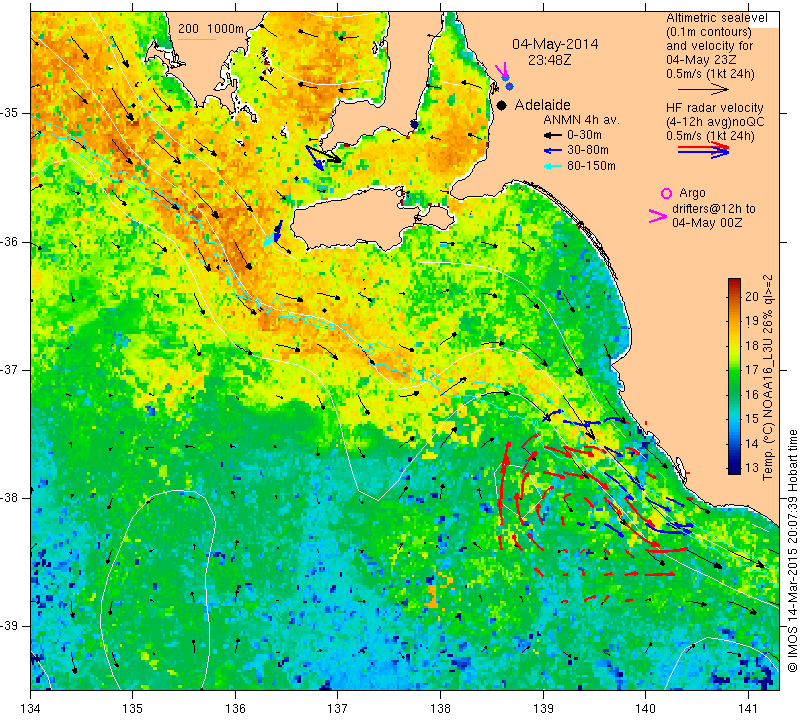Click the 200 1000m isobath label
Image resolution: width=800 pixels, height=720 pixels.
211,29
